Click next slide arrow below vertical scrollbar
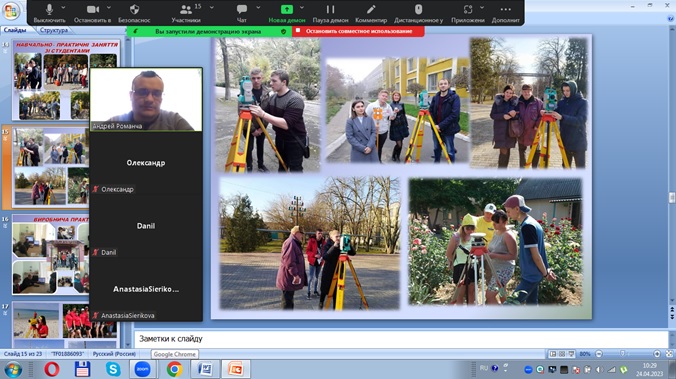Viewport: 676px width, 379px height. (x=672, y=316)
